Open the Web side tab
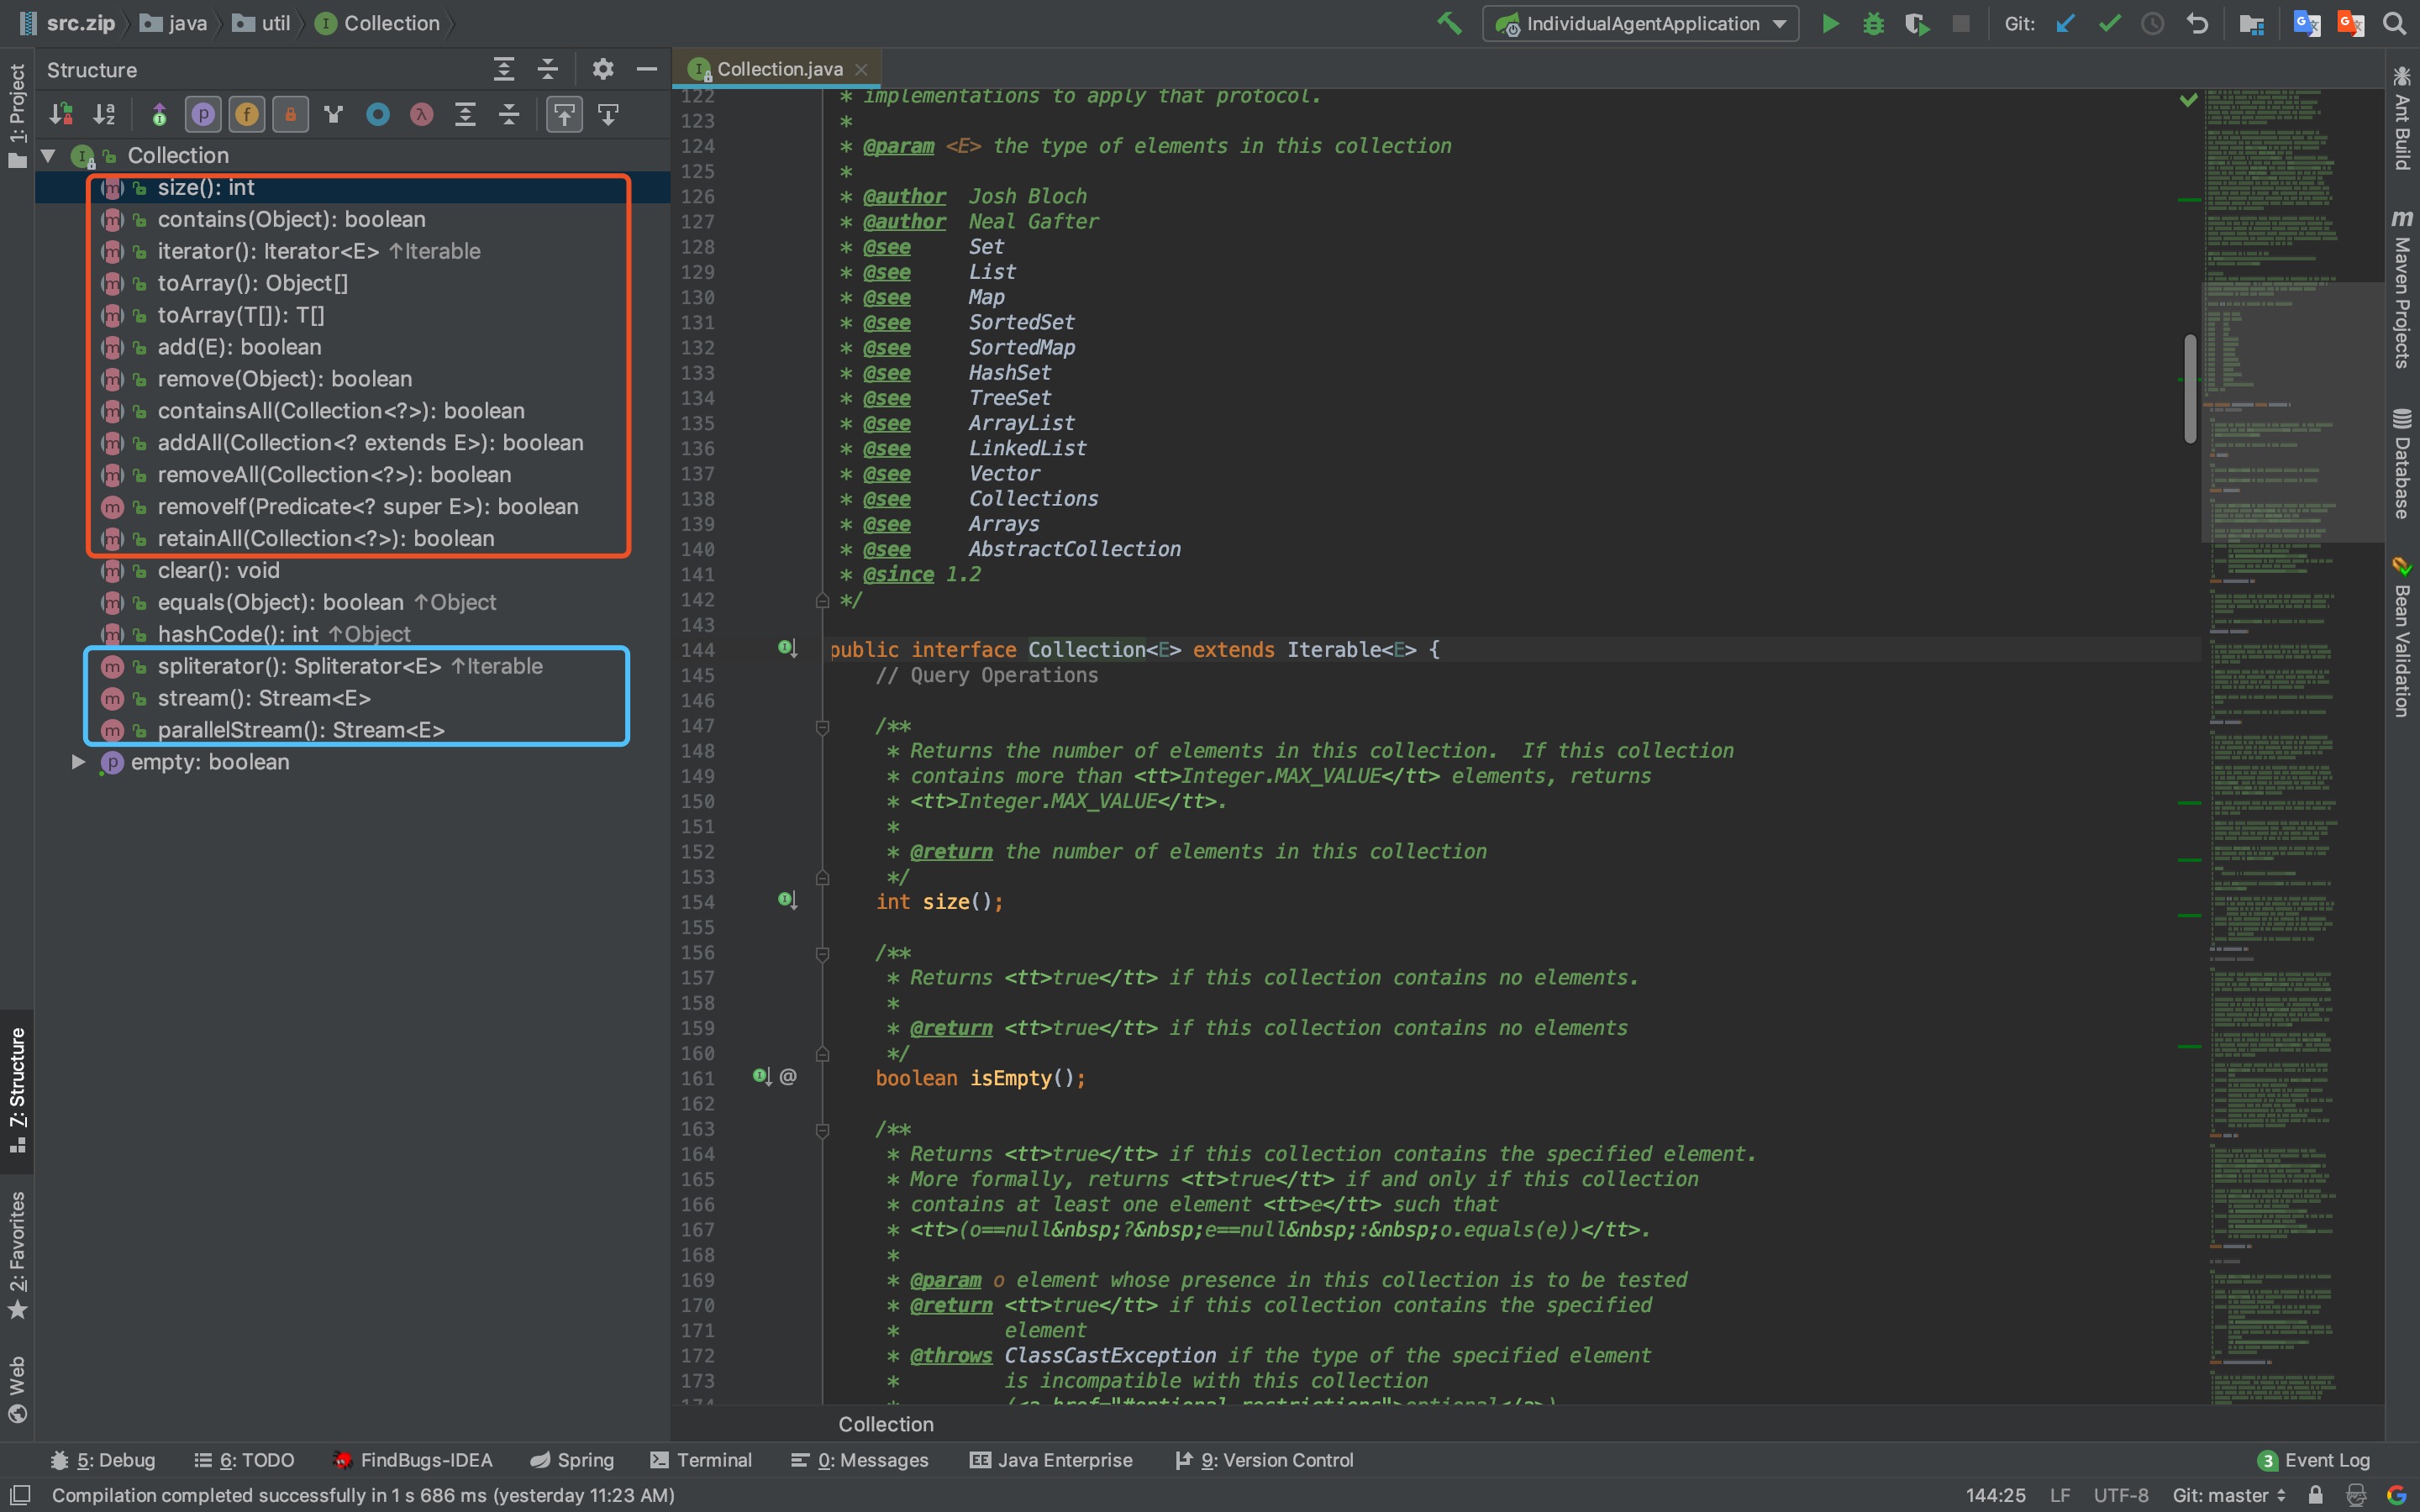Viewport: 2420px width, 1512px height. coord(17,1389)
